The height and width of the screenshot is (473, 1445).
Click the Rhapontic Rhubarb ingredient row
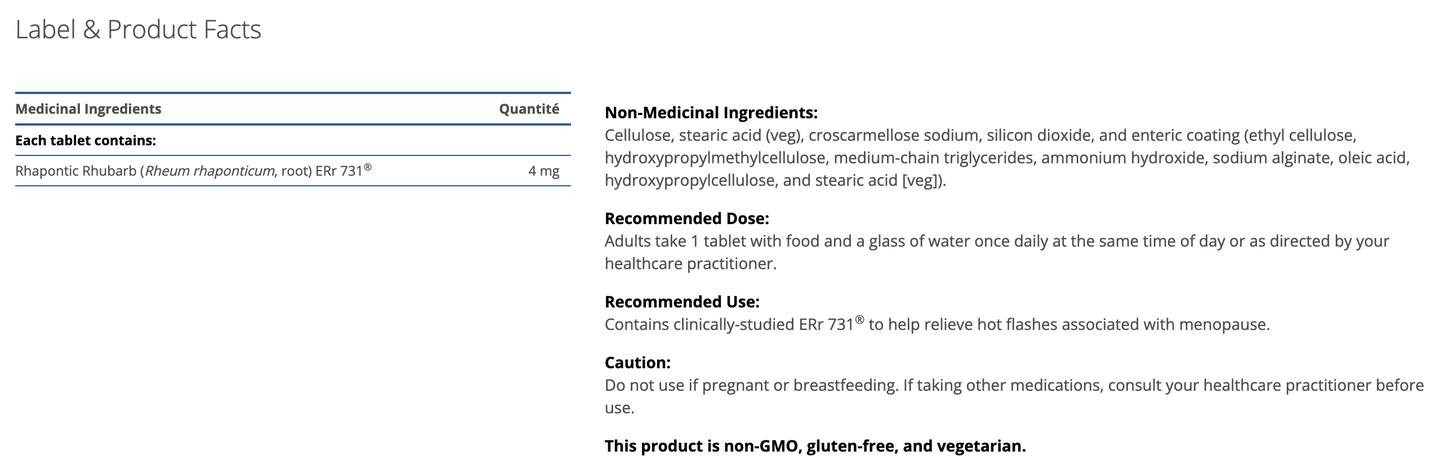(193, 171)
